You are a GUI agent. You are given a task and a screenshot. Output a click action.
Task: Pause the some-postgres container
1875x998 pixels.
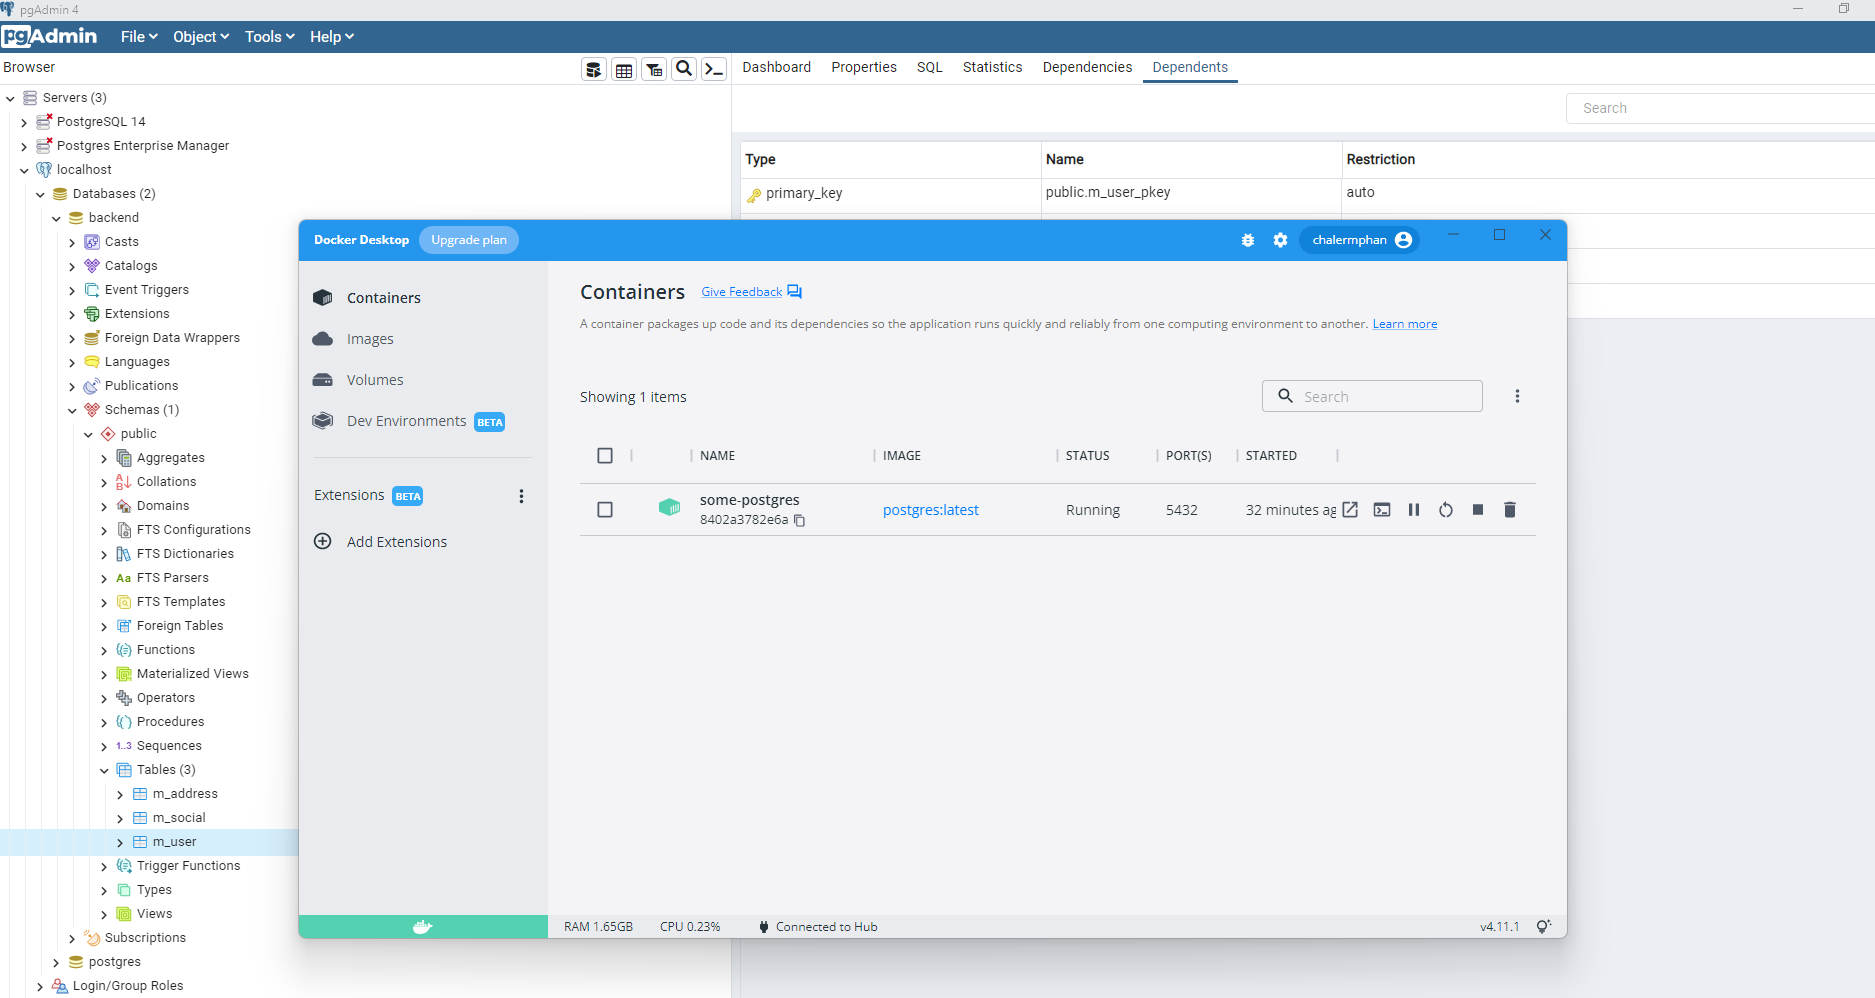pyautogui.click(x=1414, y=510)
